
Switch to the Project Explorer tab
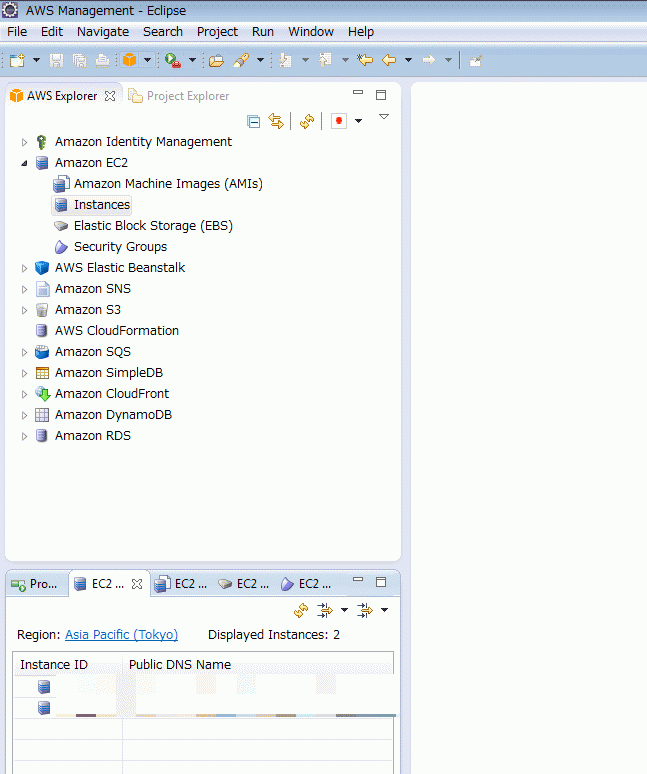[x=179, y=96]
